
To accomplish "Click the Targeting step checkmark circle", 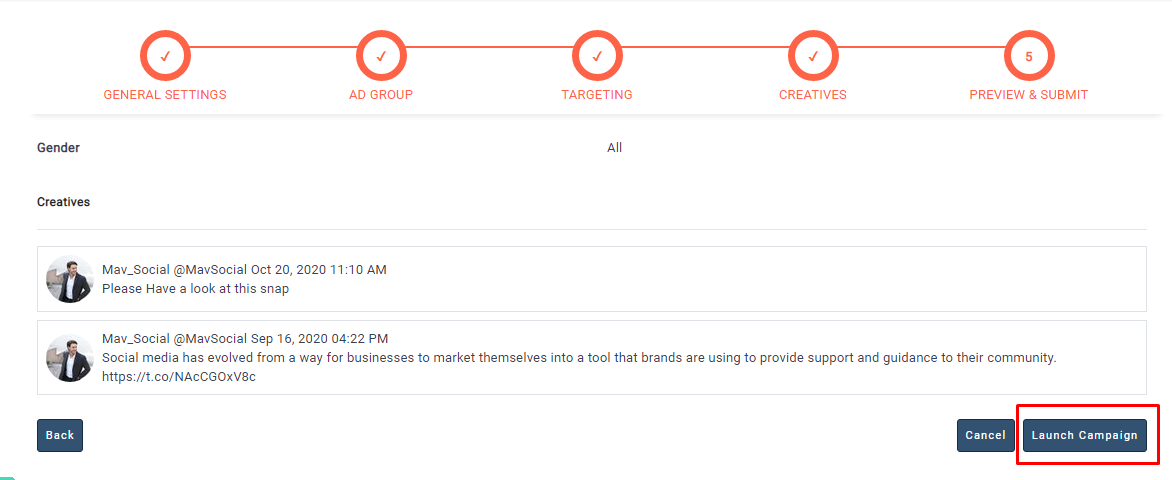I will point(597,56).
